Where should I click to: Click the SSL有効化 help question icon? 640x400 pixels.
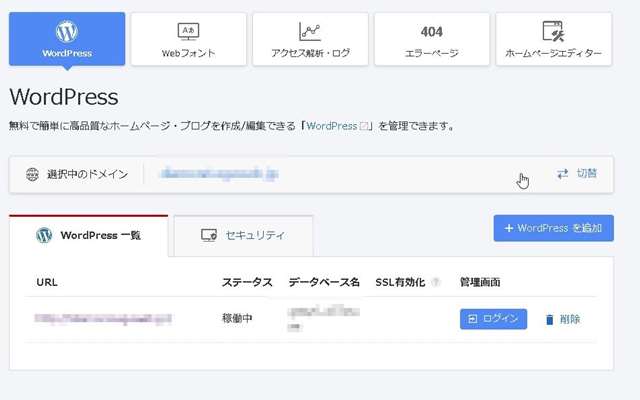[436, 283]
